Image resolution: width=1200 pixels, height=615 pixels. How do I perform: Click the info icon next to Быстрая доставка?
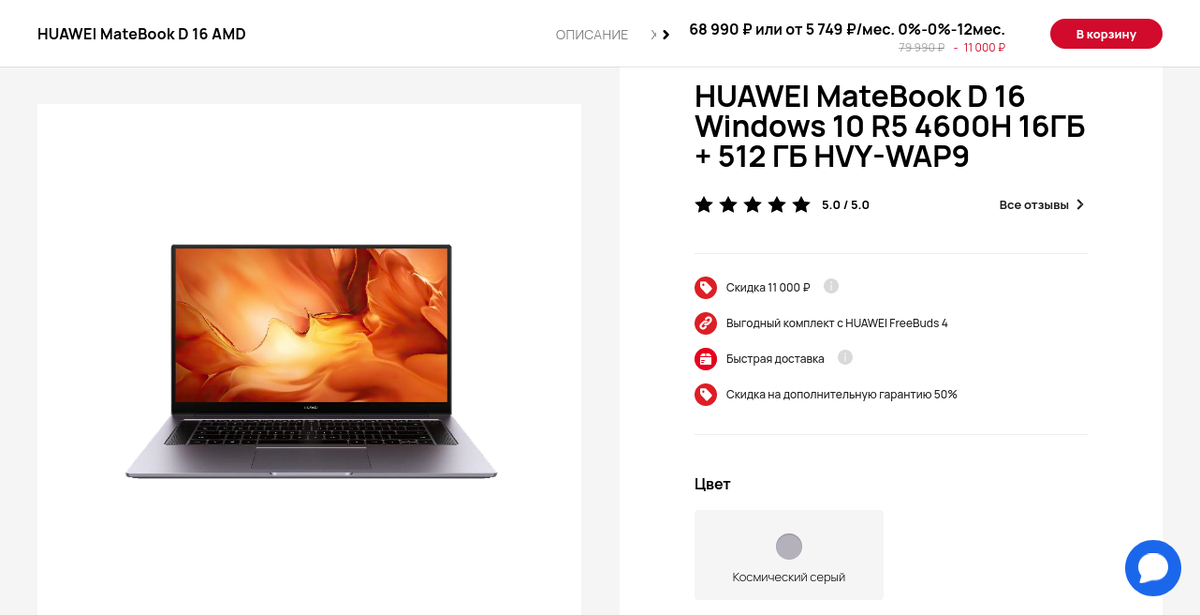coord(845,357)
